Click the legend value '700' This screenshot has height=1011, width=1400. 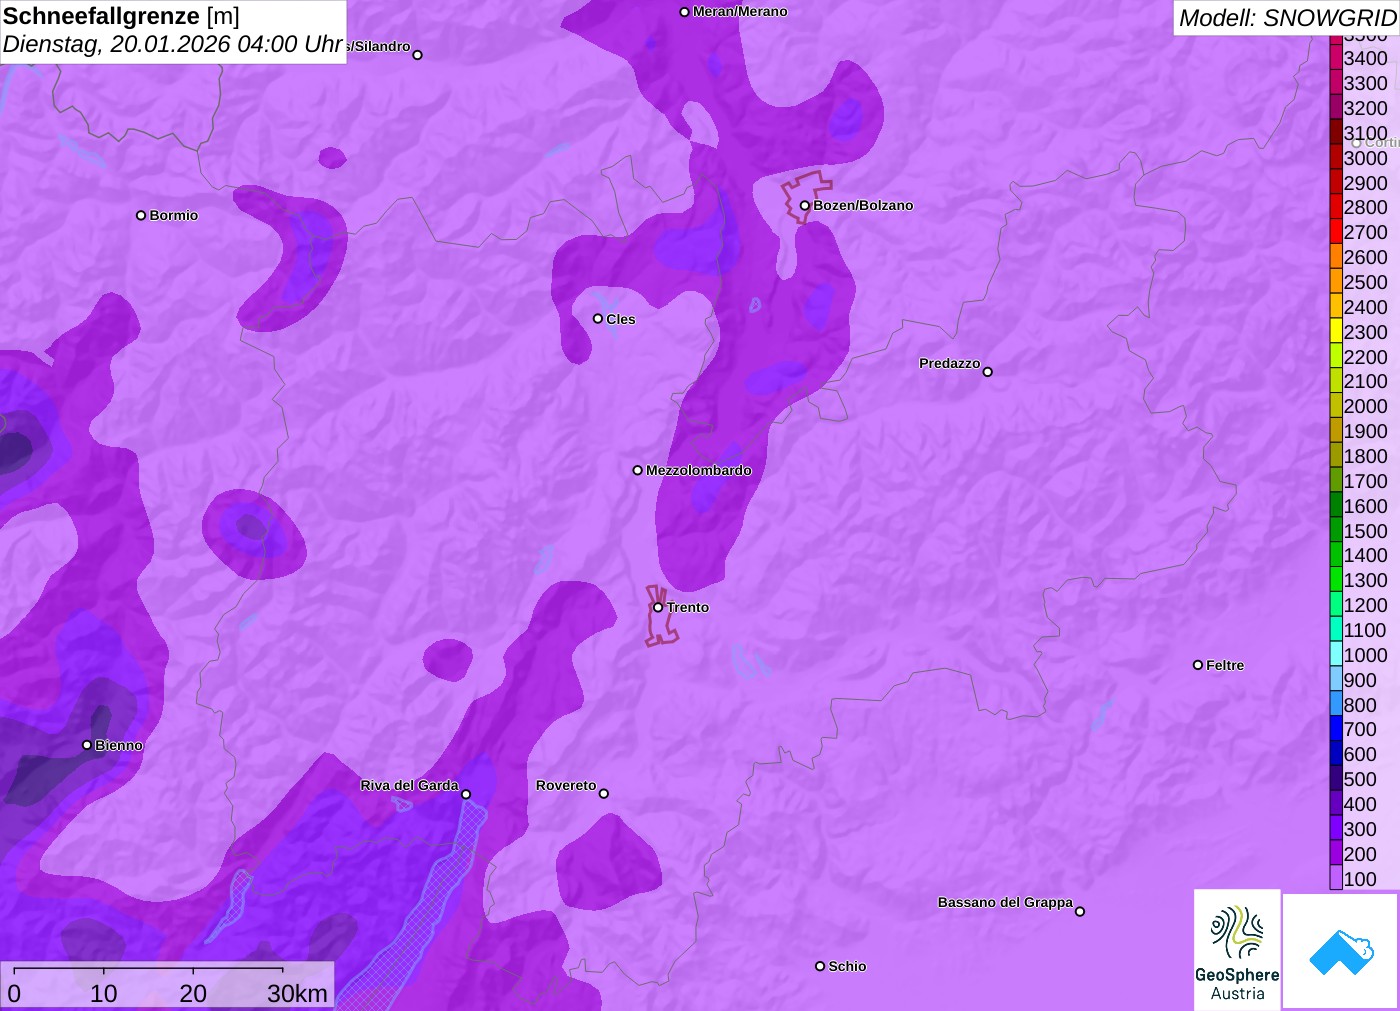click(1360, 729)
